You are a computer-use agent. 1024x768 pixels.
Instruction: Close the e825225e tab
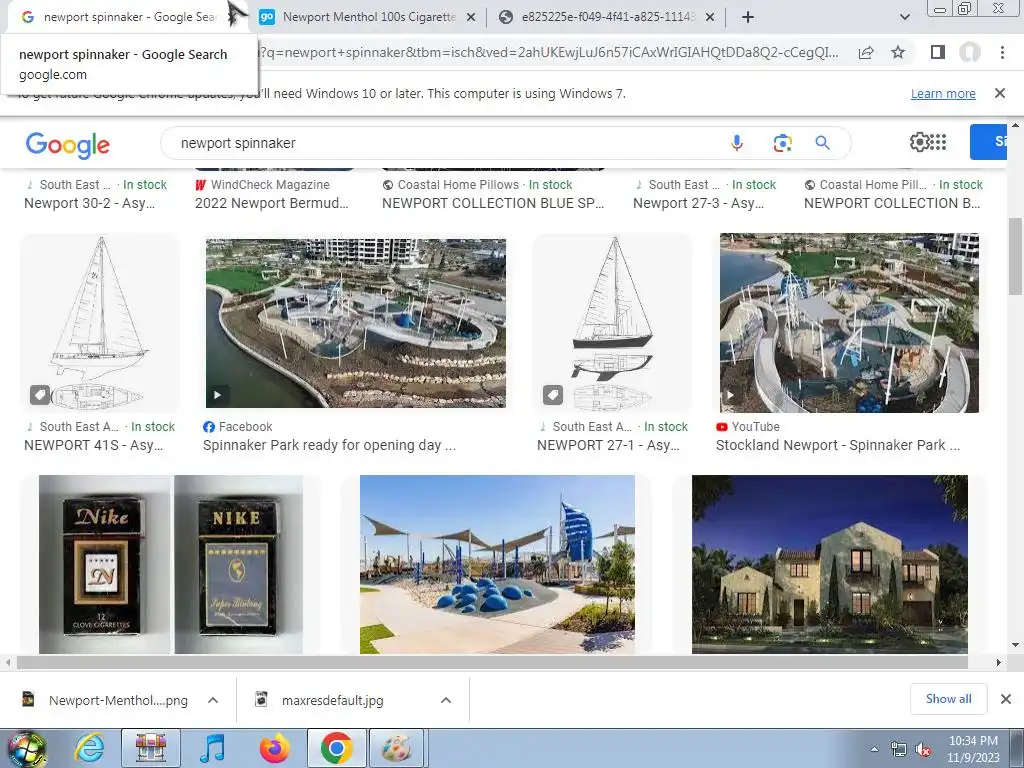710,18
